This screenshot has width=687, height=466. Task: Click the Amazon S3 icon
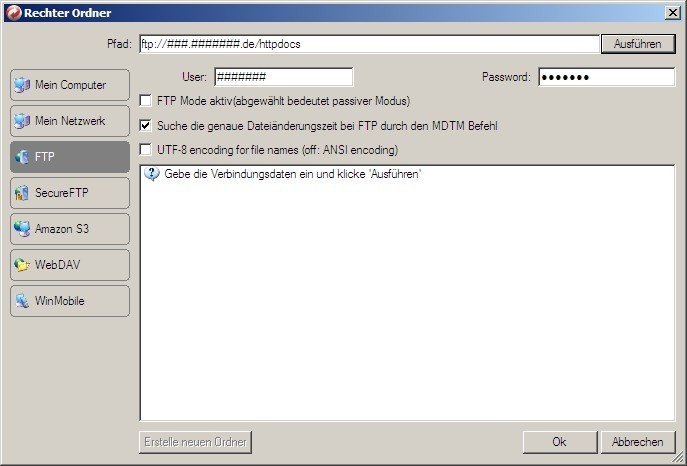21,229
